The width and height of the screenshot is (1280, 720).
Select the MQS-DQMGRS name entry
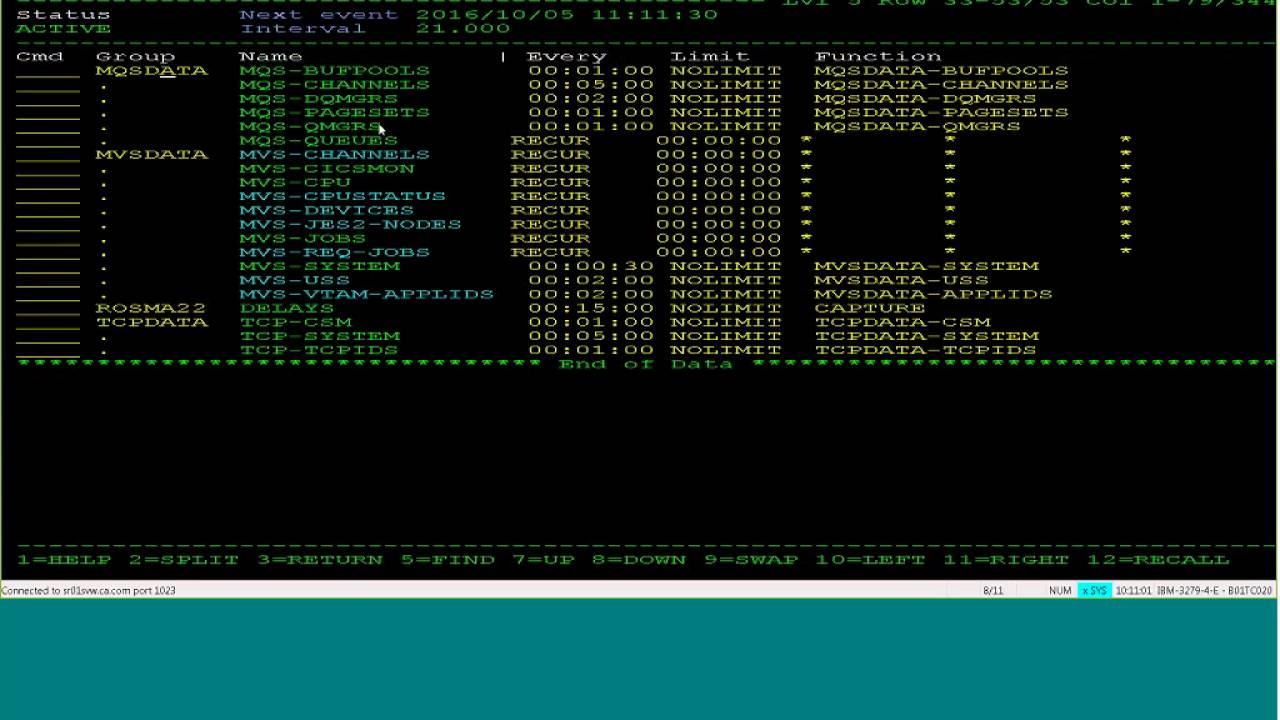click(319, 99)
